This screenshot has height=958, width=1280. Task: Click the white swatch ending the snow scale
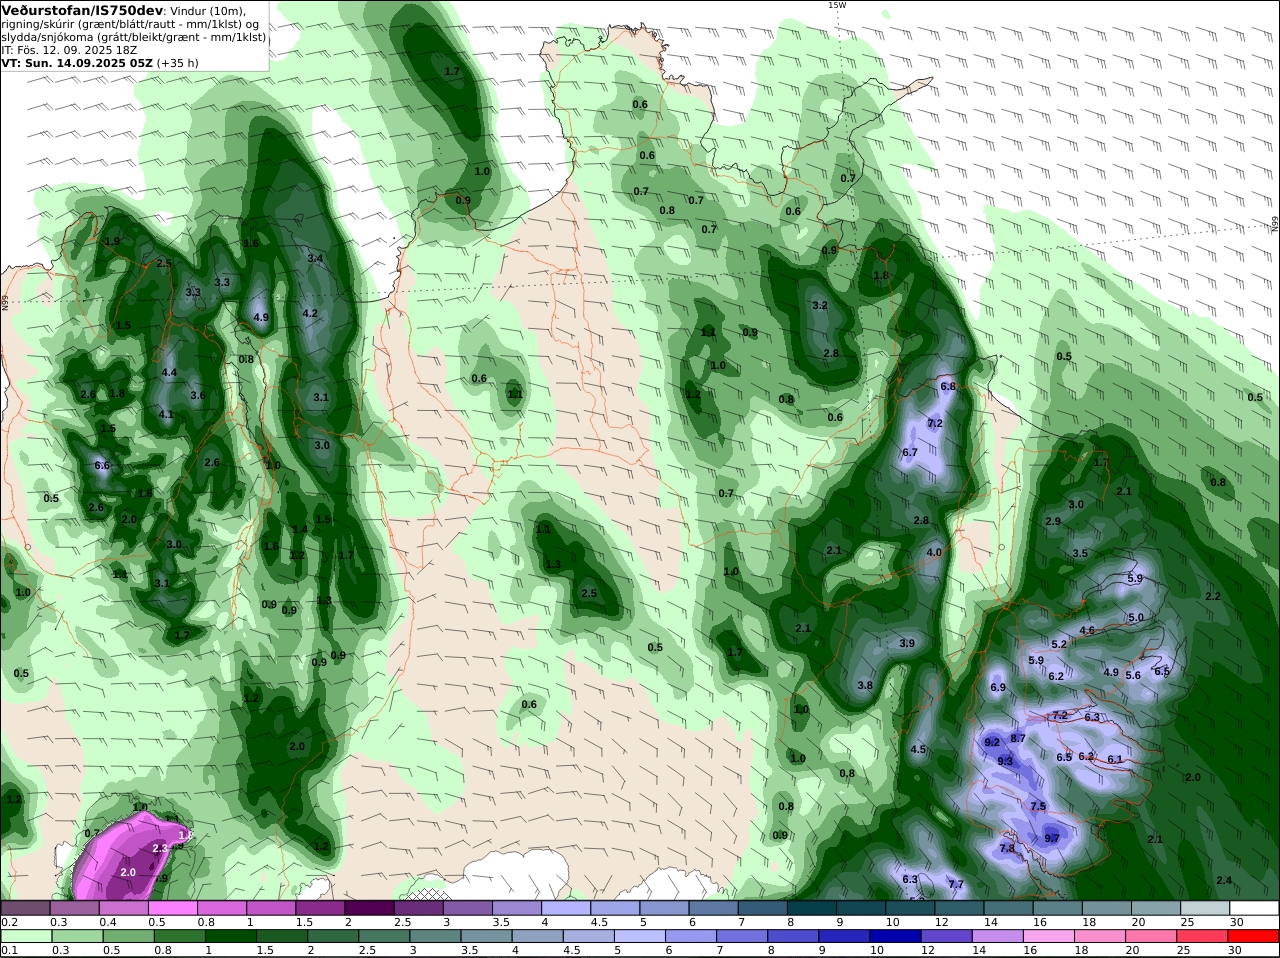coord(1255,908)
